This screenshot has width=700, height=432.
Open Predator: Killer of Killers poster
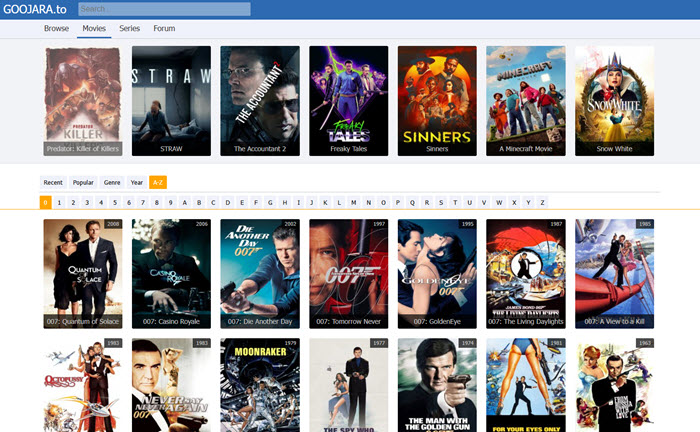(x=83, y=101)
